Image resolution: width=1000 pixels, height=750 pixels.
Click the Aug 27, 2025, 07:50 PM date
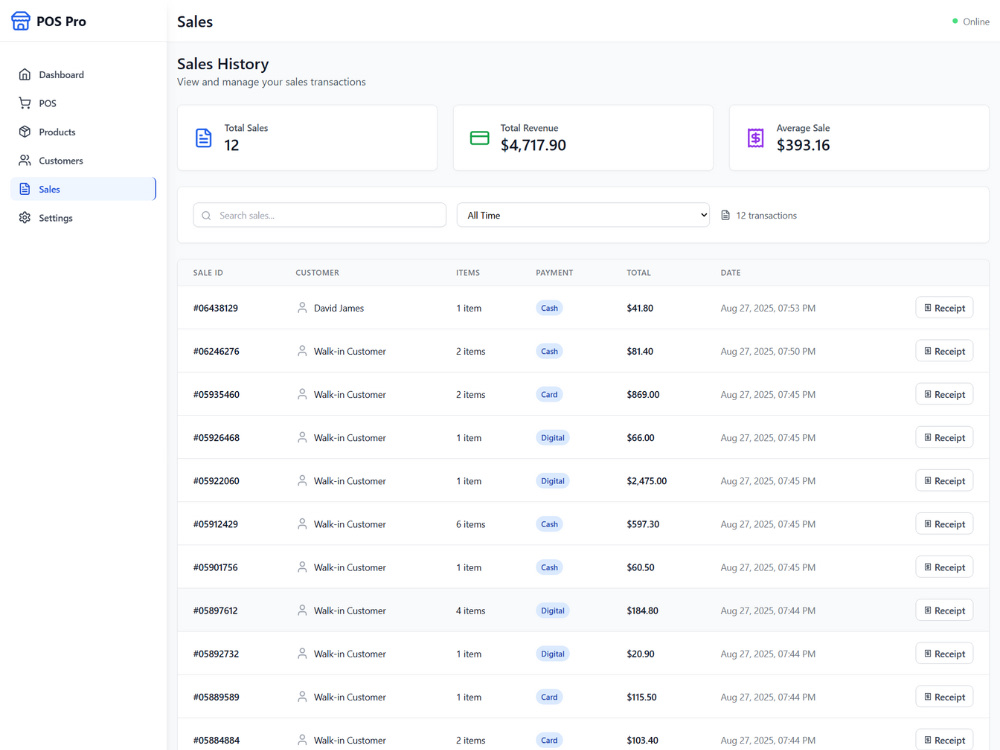click(768, 351)
